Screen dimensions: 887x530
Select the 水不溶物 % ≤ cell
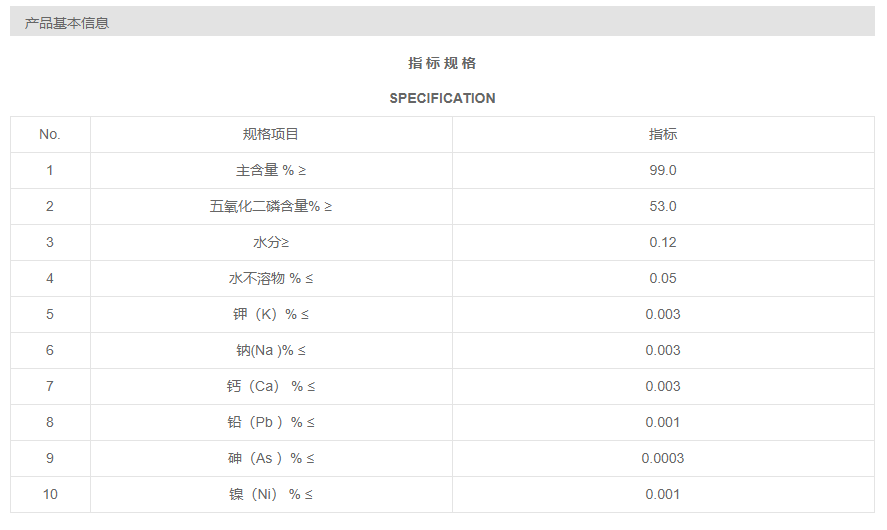click(271, 278)
